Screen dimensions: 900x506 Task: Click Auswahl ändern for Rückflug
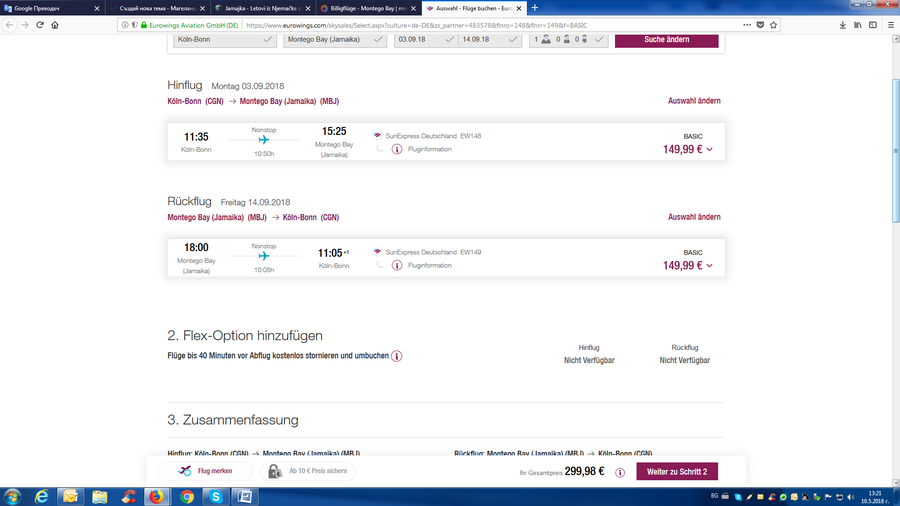[x=694, y=217]
